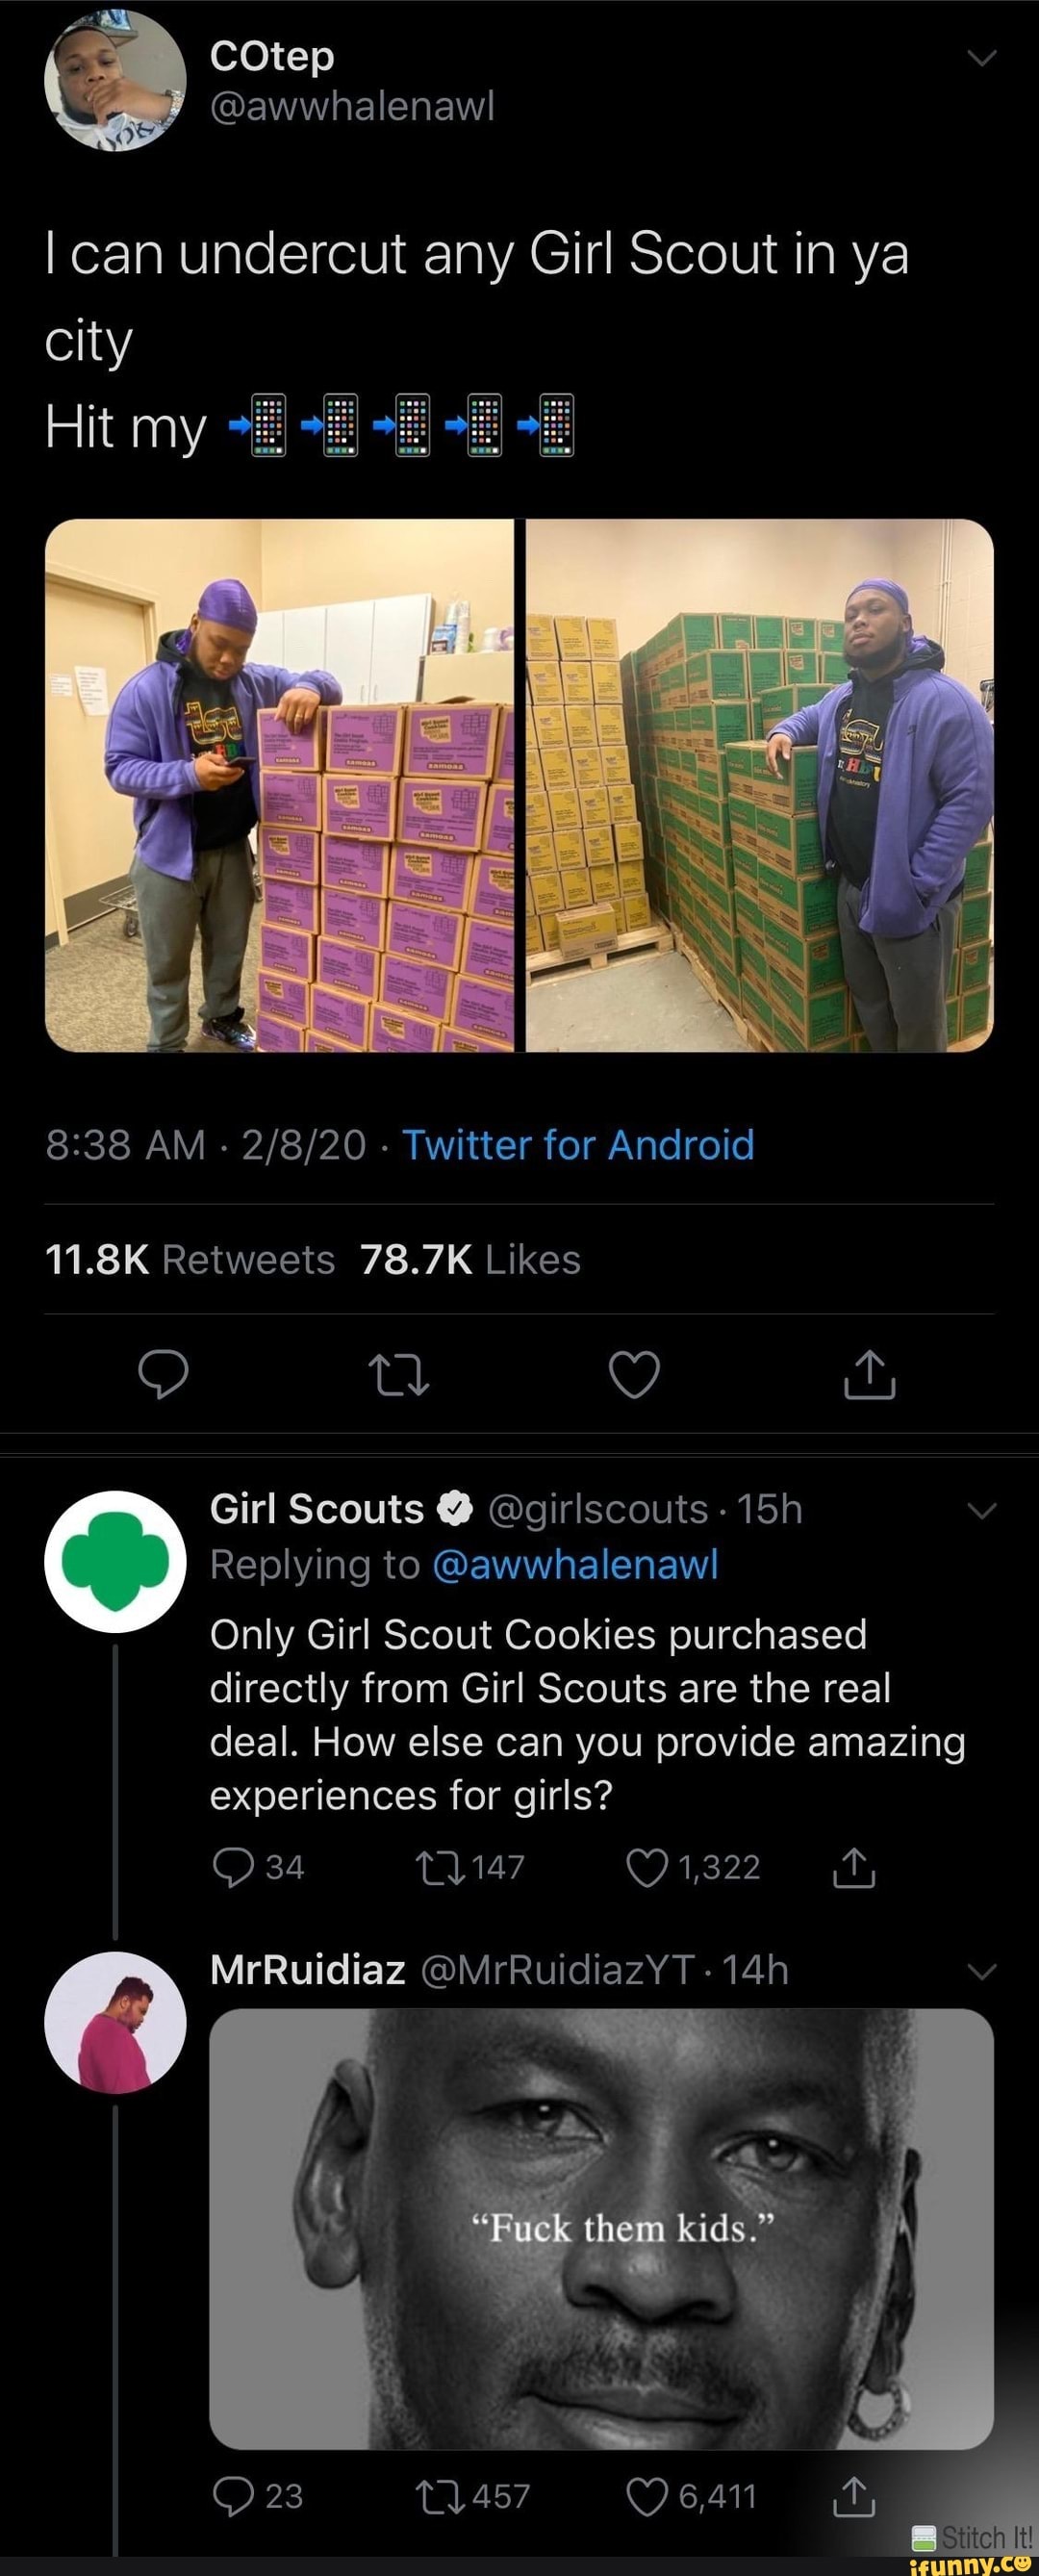
Task: Like the main COtep tweet
Action: [635, 1373]
